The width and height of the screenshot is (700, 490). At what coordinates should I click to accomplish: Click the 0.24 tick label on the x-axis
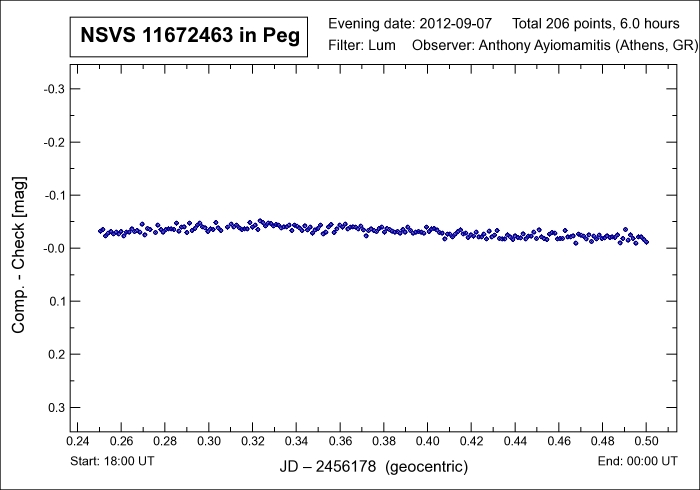tap(77, 441)
